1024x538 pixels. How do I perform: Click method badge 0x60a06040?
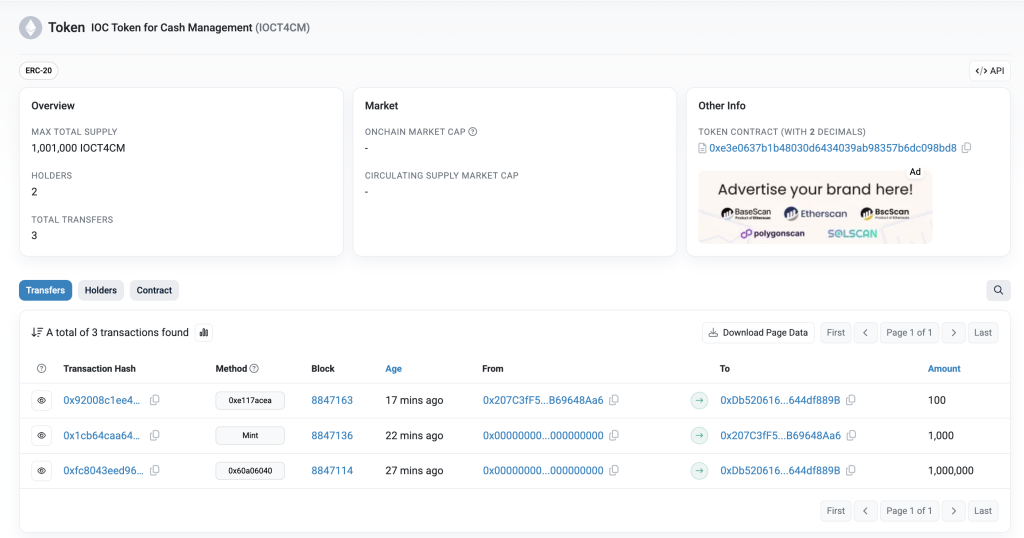tap(250, 471)
